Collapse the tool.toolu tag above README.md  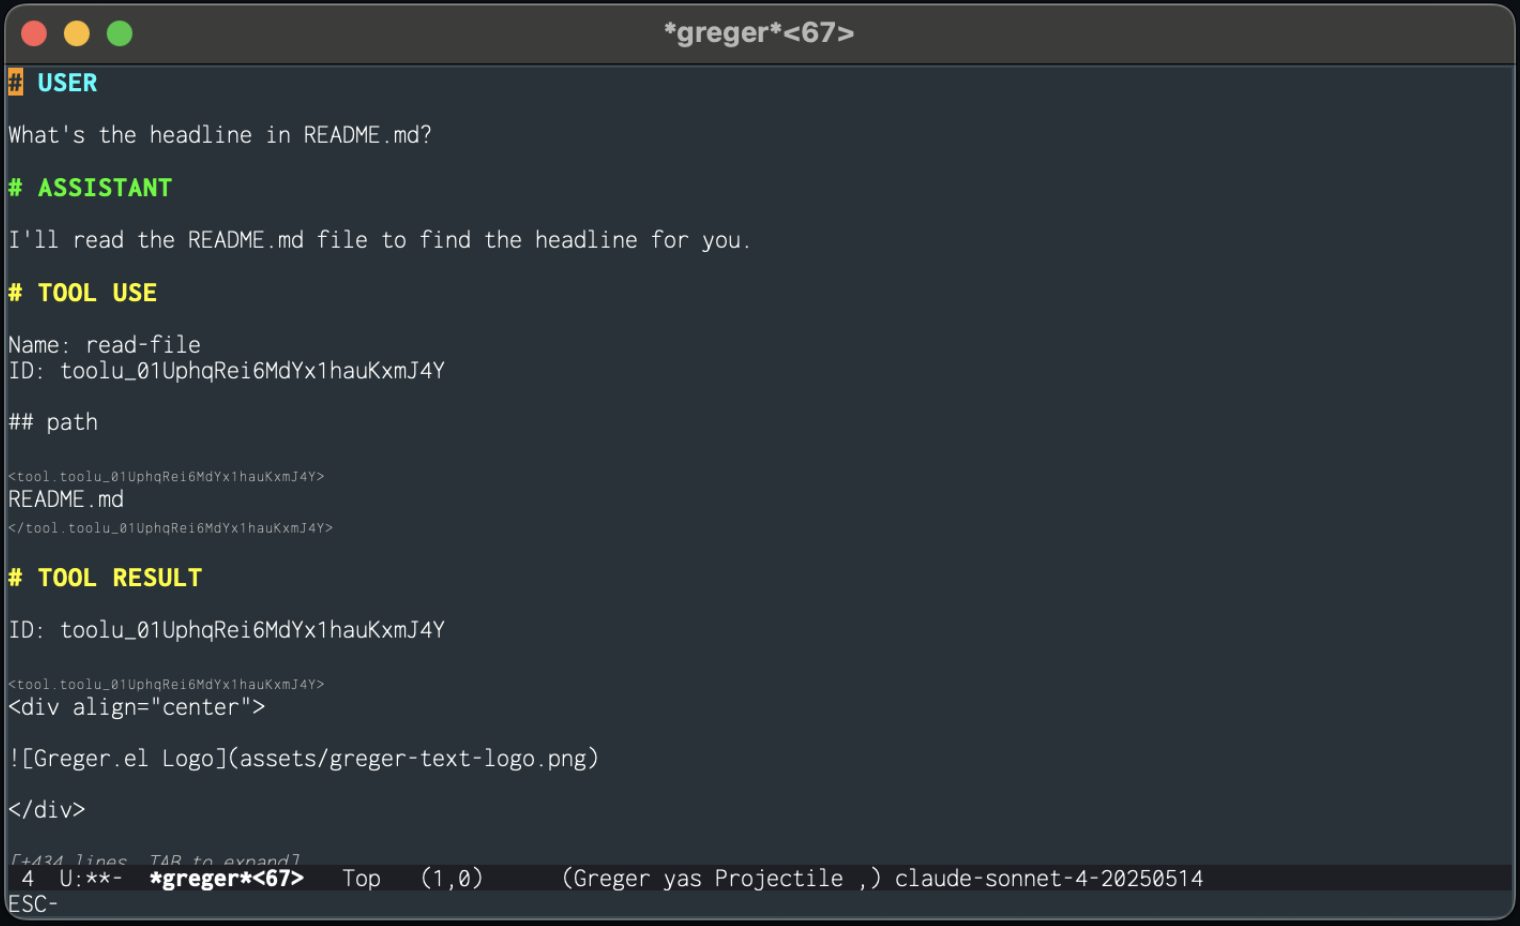(x=165, y=476)
